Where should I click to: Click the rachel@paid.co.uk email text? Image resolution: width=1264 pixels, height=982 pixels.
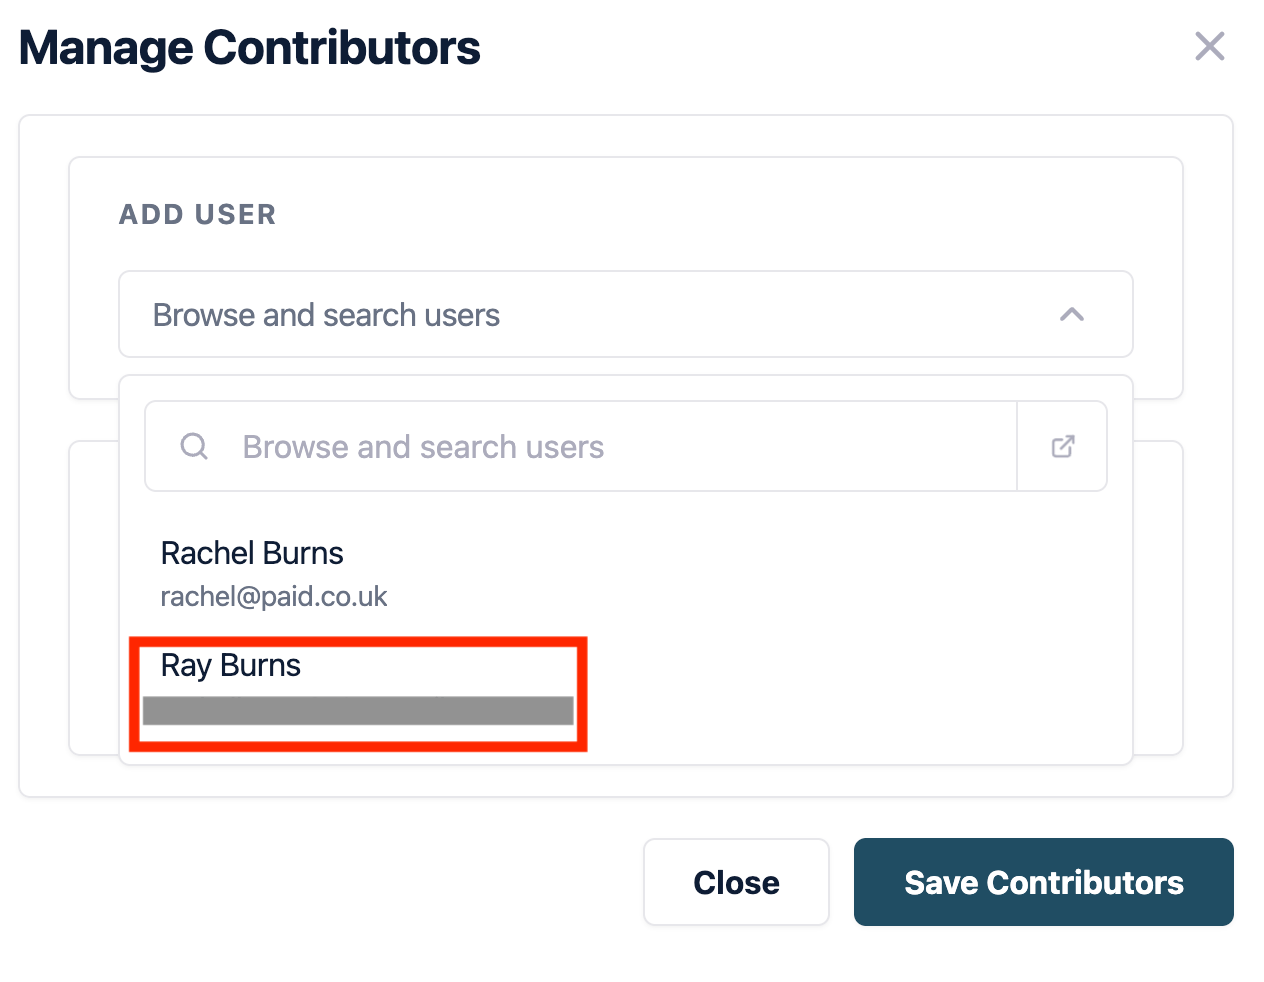(274, 597)
